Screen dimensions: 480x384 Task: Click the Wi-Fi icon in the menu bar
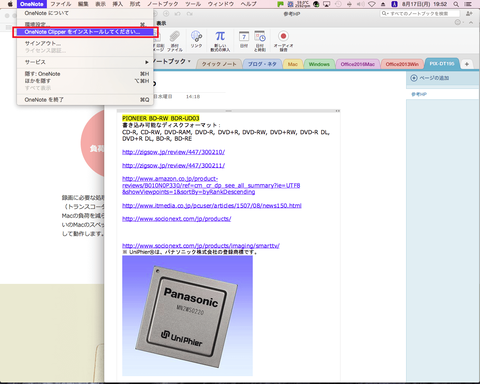coord(372,4)
